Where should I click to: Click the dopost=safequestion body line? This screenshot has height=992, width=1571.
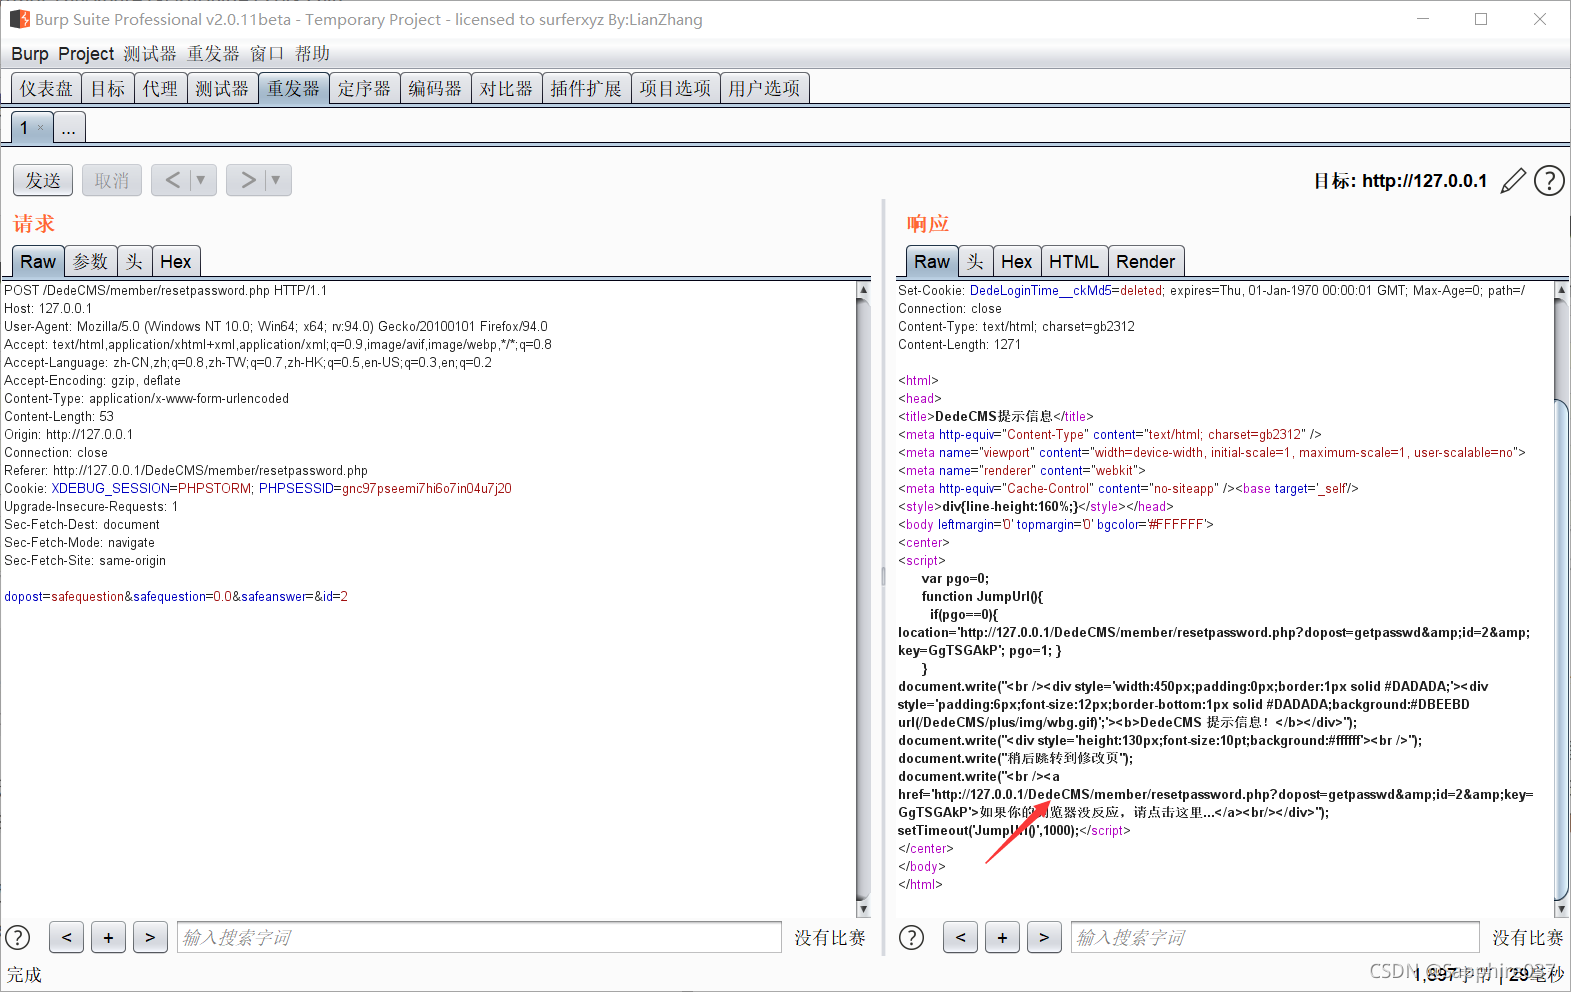click(176, 597)
